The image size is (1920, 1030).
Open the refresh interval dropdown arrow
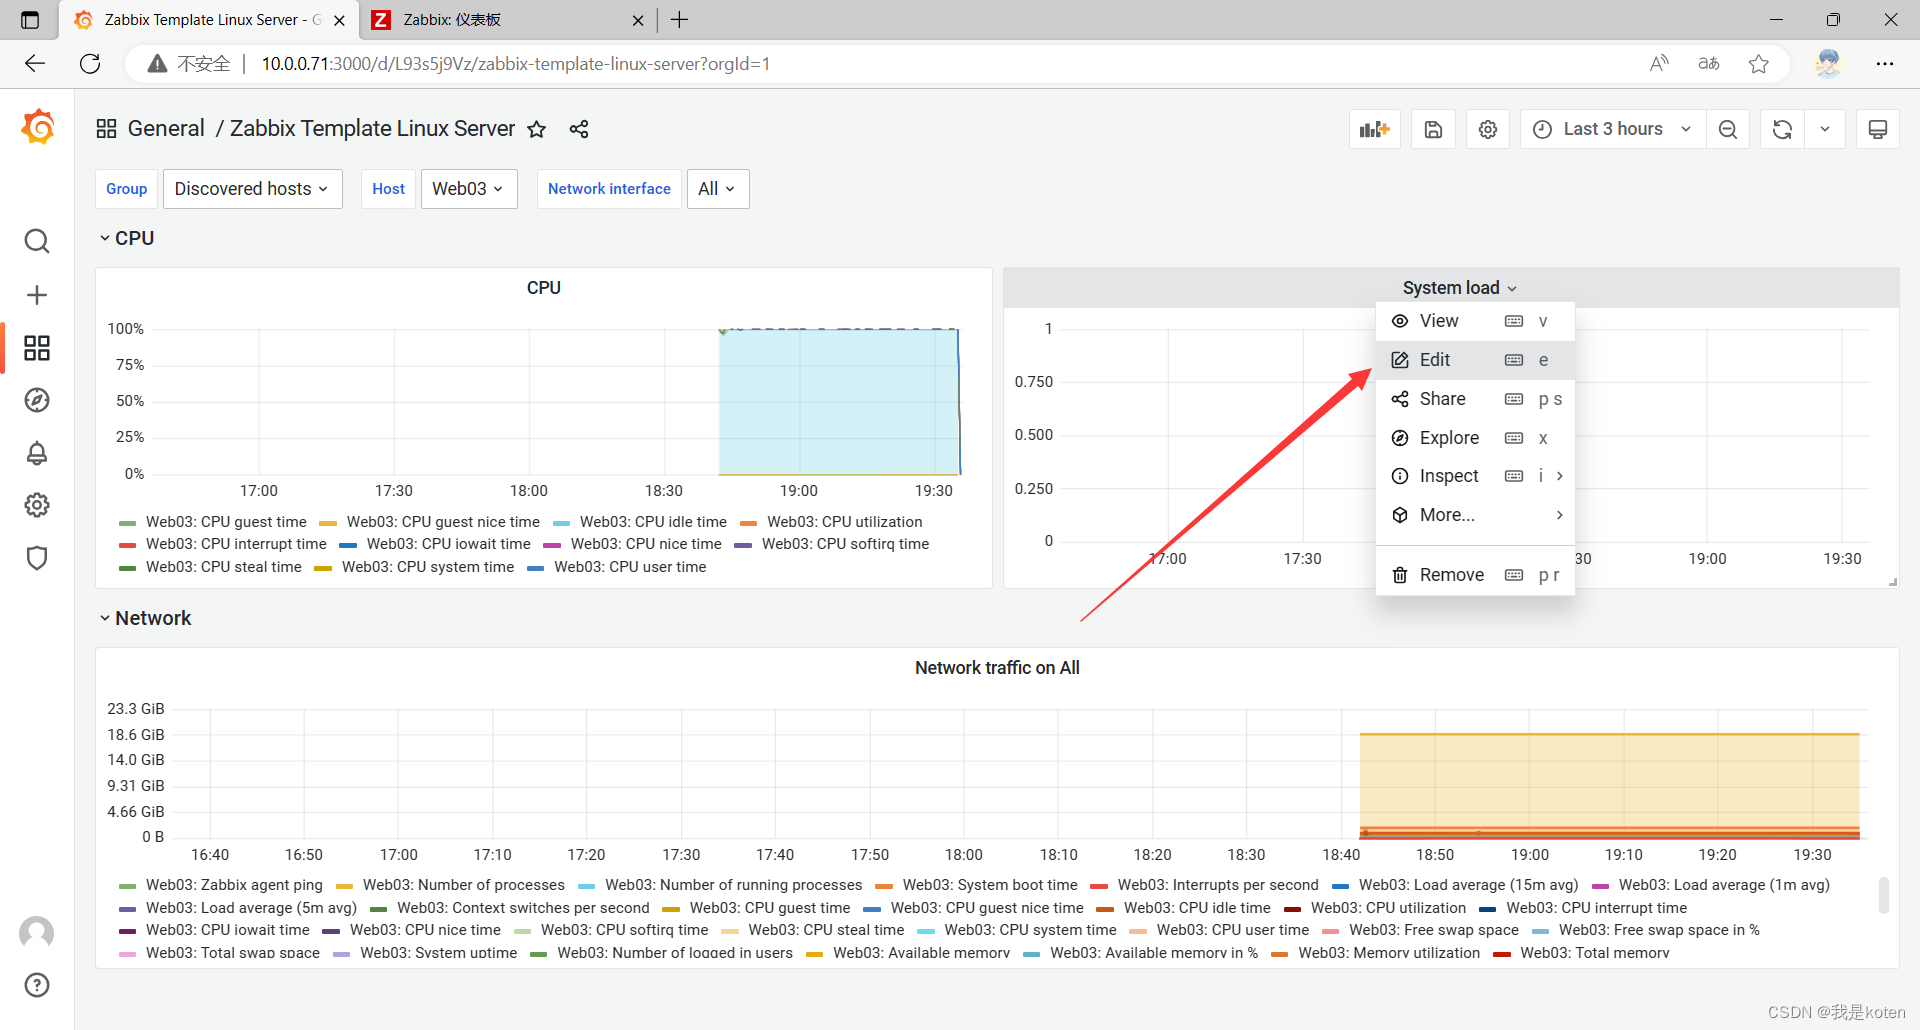(x=1825, y=129)
